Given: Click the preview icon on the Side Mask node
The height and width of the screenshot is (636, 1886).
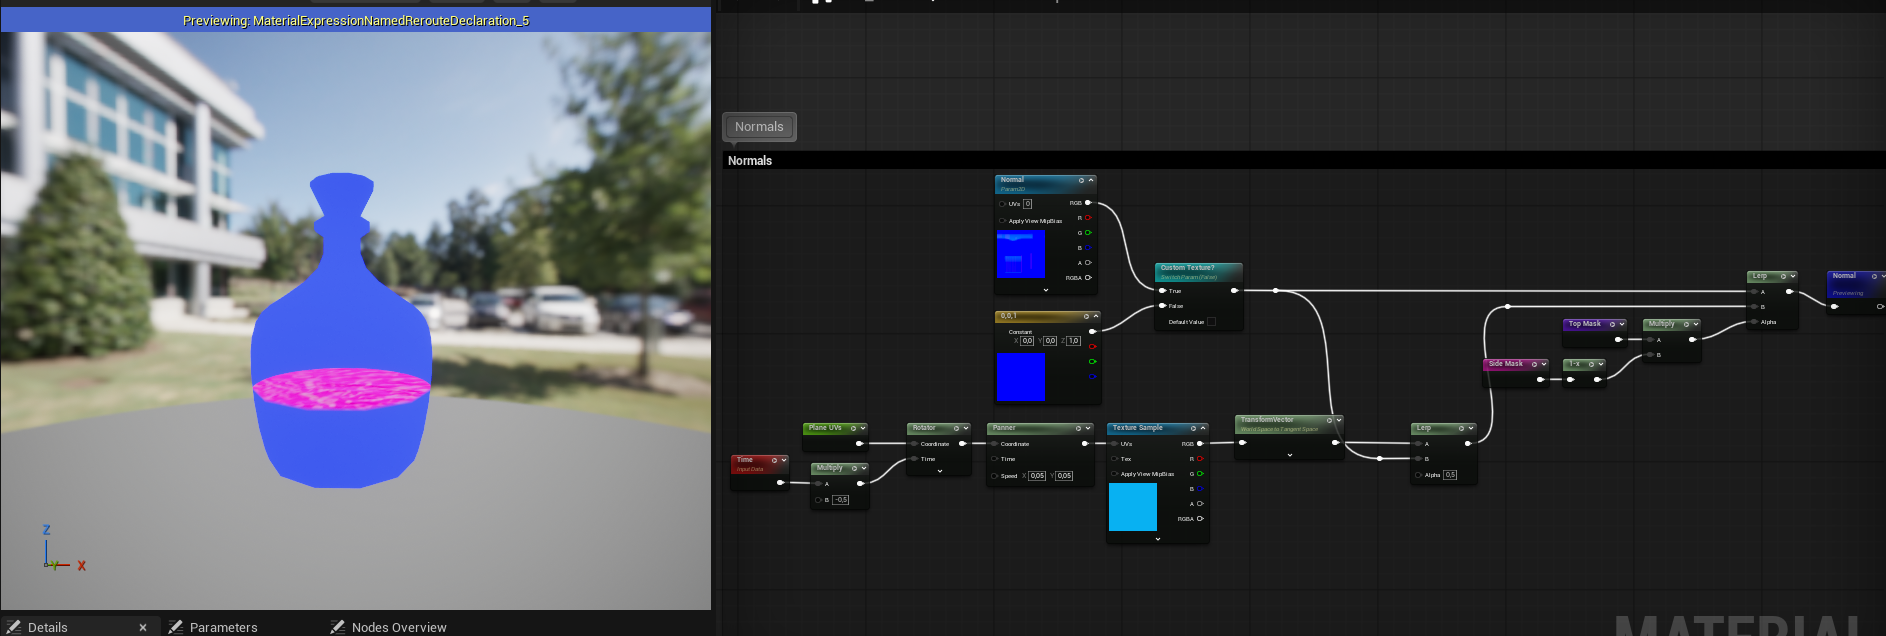Looking at the screenshot, I should click(1534, 364).
